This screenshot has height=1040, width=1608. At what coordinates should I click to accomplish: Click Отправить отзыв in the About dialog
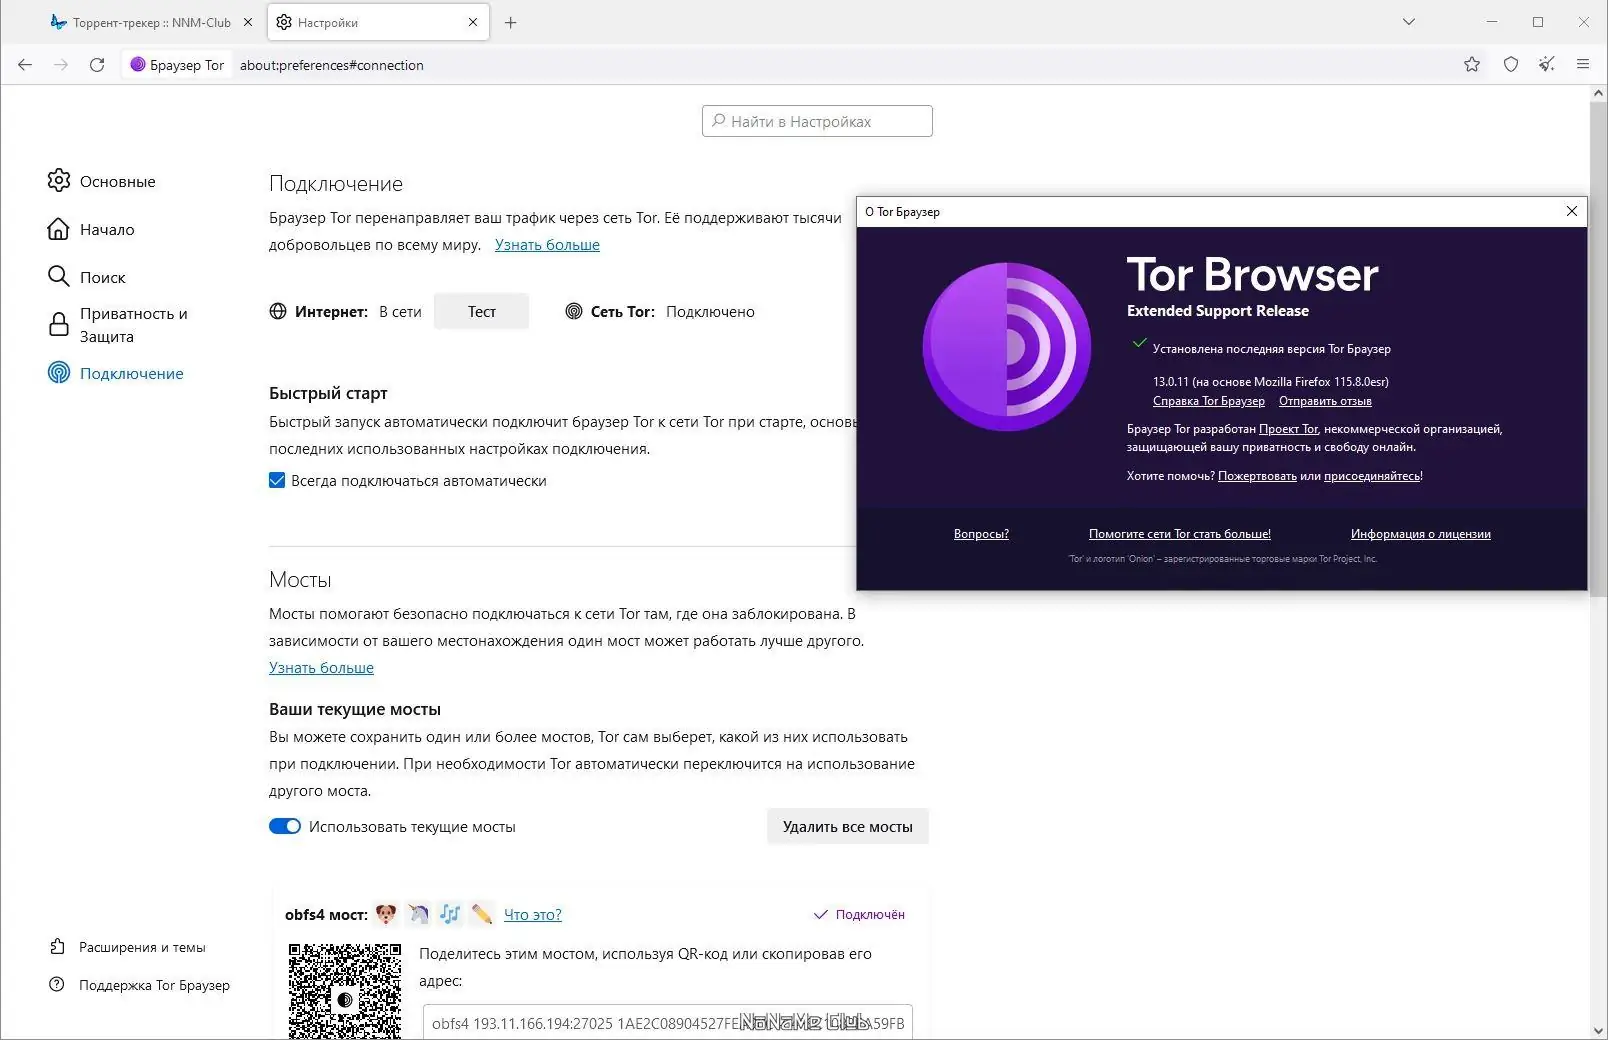click(x=1325, y=401)
